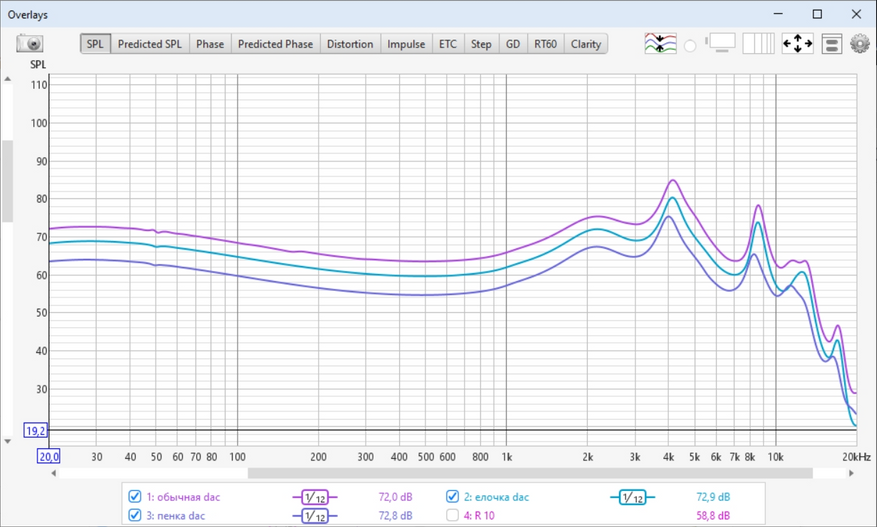Click the 1/12 smoothing icon for елочка dac

(x=632, y=497)
